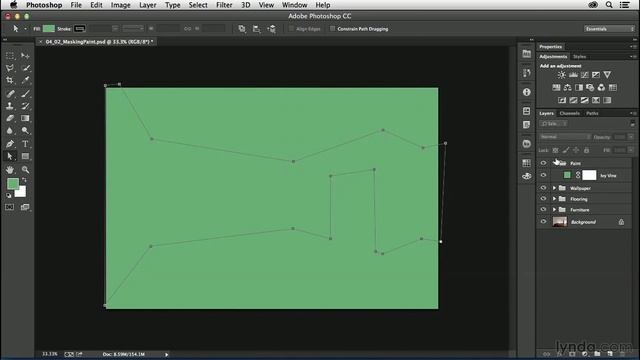Add a Curves adjustment
640x360 pixels.
(x=584, y=75)
